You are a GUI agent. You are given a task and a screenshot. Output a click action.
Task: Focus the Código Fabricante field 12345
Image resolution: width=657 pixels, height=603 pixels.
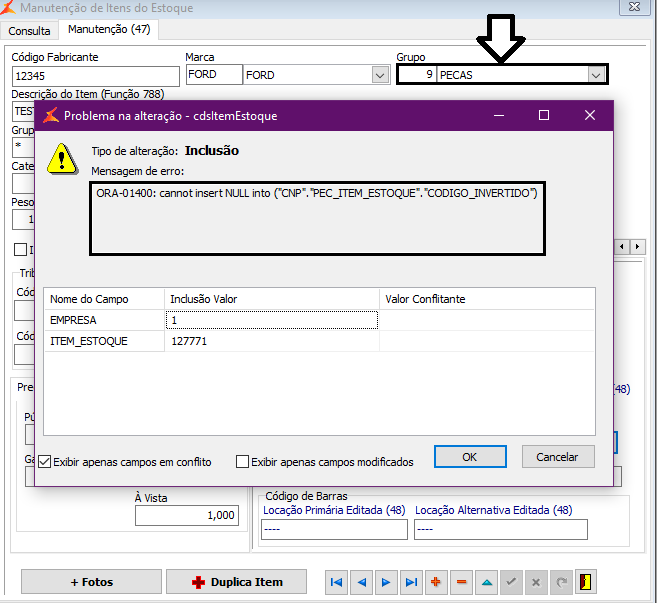[x=96, y=76]
